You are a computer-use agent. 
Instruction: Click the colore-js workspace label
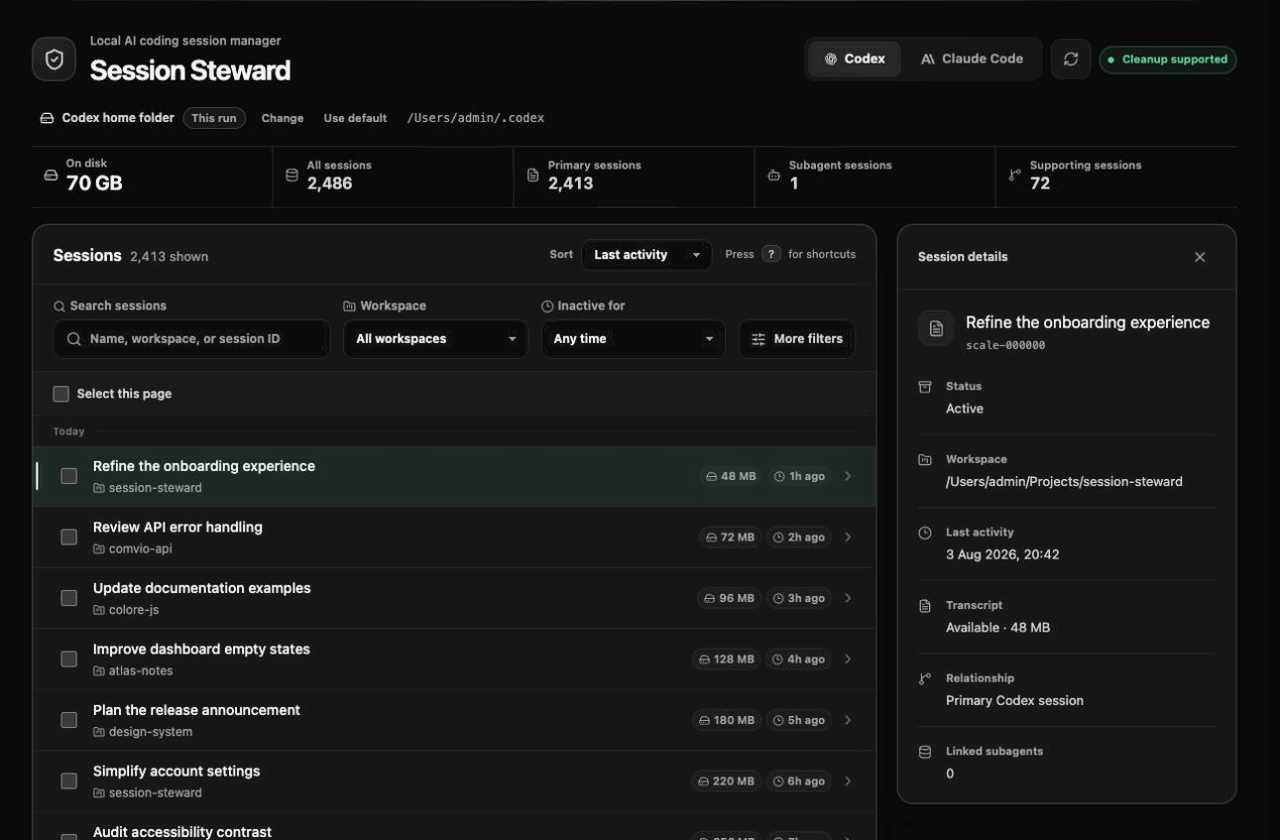click(x=134, y=610)
